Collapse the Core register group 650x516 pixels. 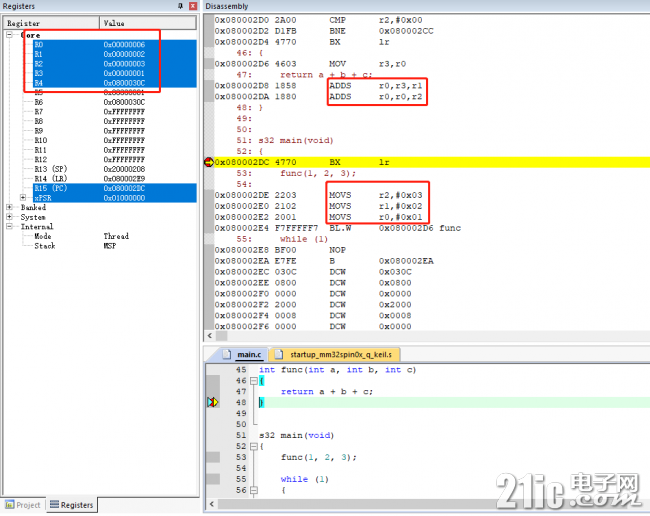coord(10,35)
